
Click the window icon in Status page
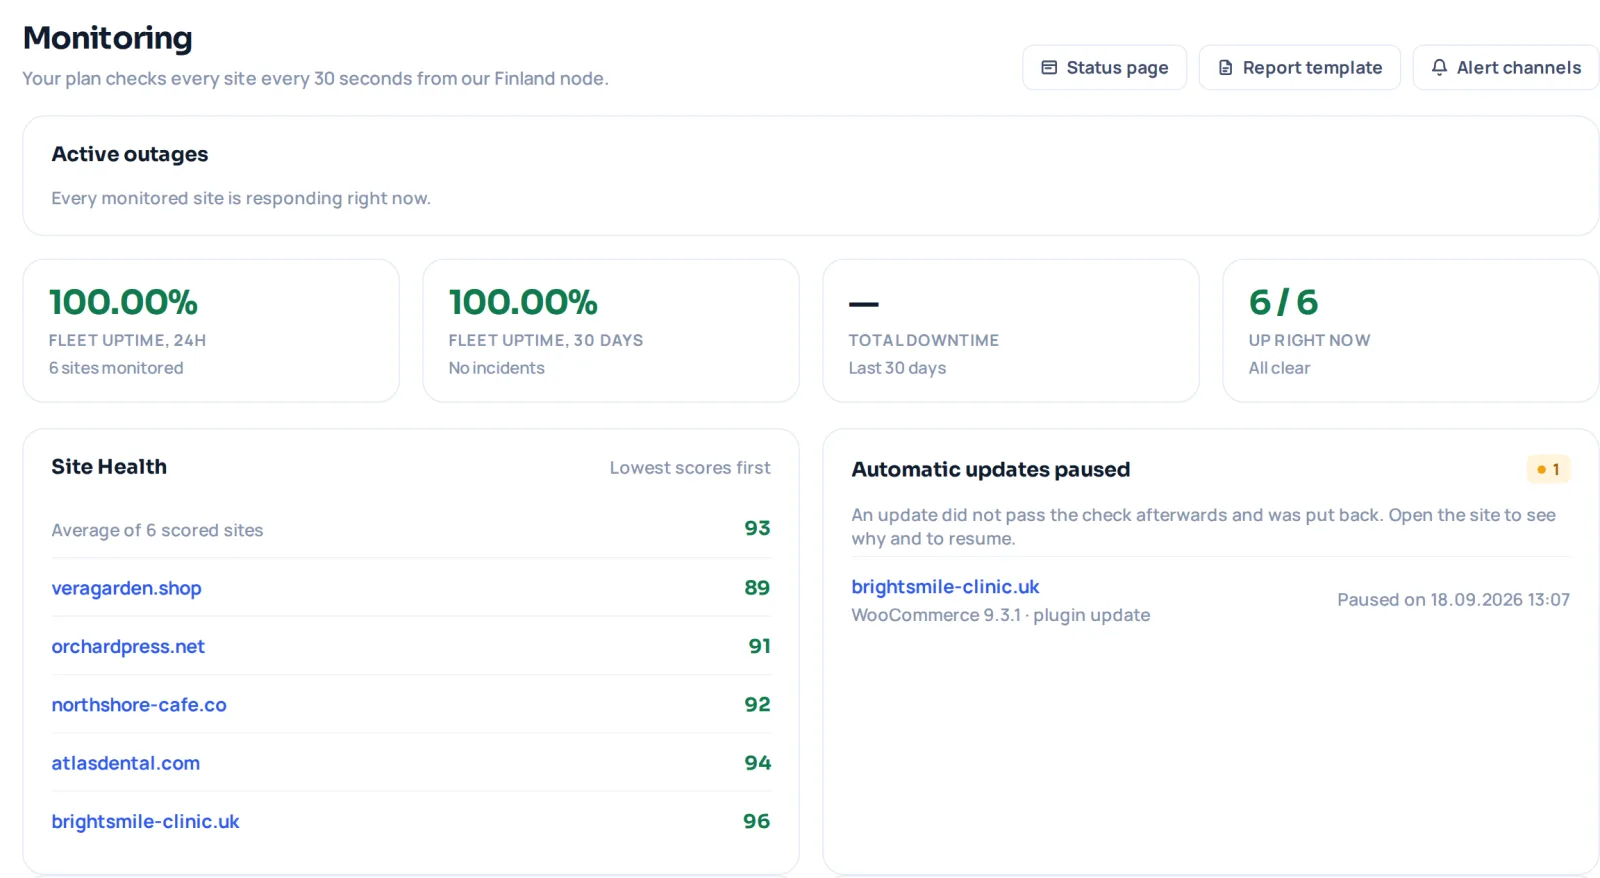tap(1049, 67)
